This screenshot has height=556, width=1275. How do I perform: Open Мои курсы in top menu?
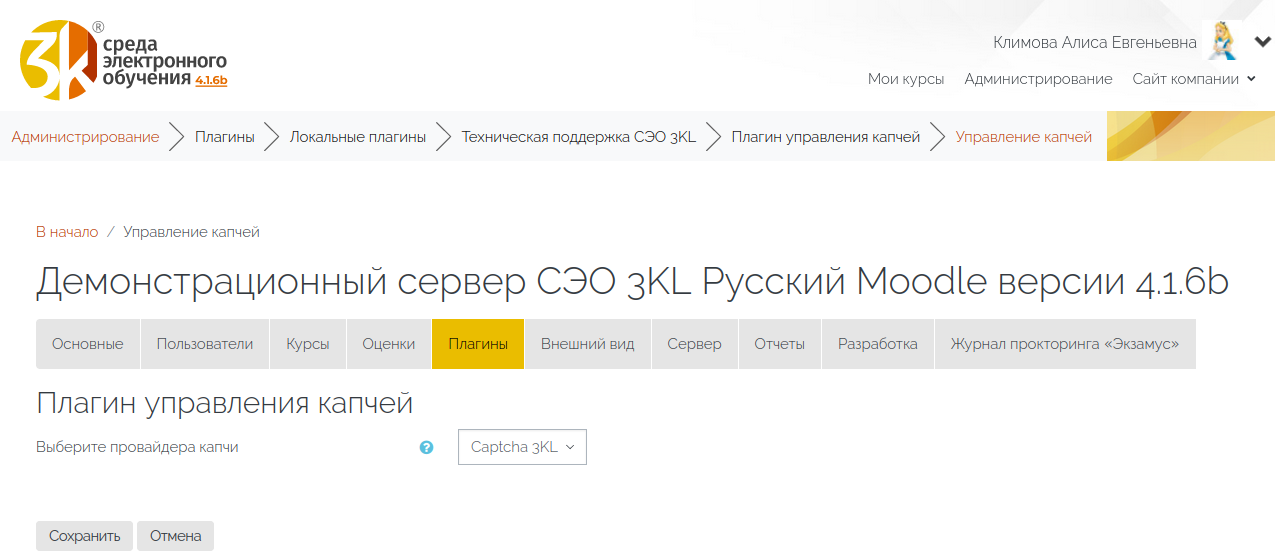pyautogui.click(x=906, y=79)
